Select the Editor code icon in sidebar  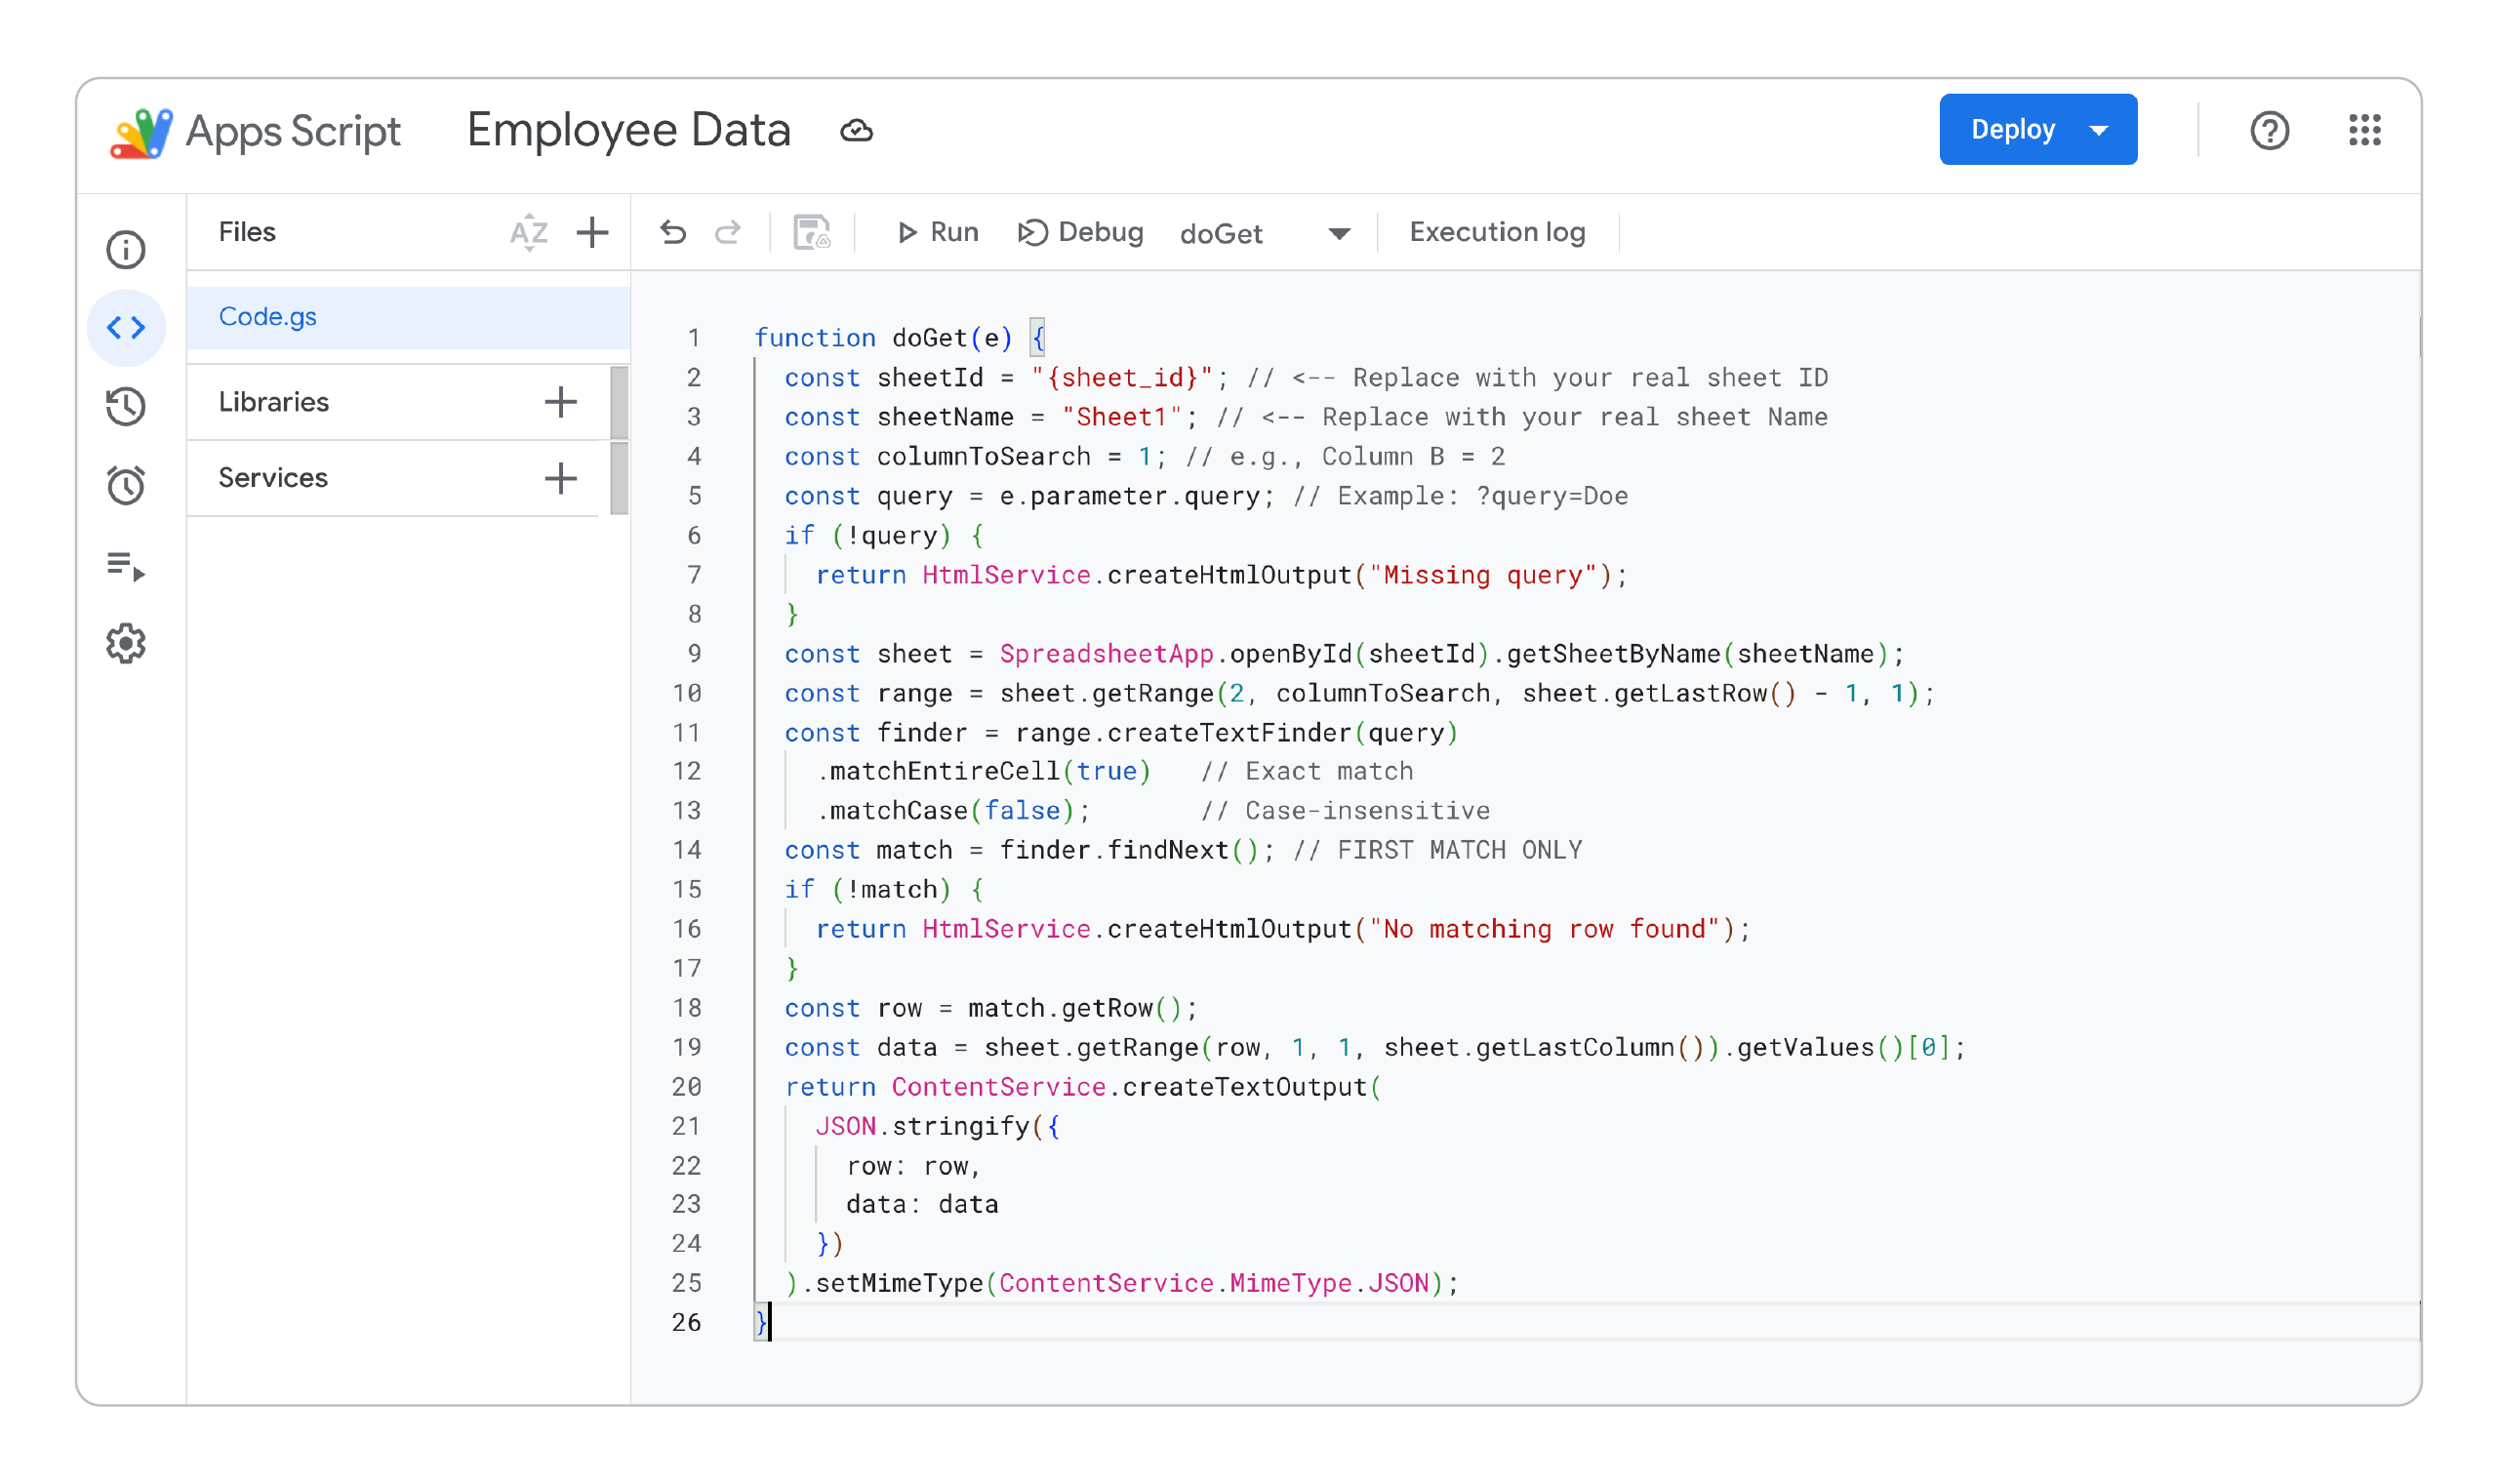[126, 328]
